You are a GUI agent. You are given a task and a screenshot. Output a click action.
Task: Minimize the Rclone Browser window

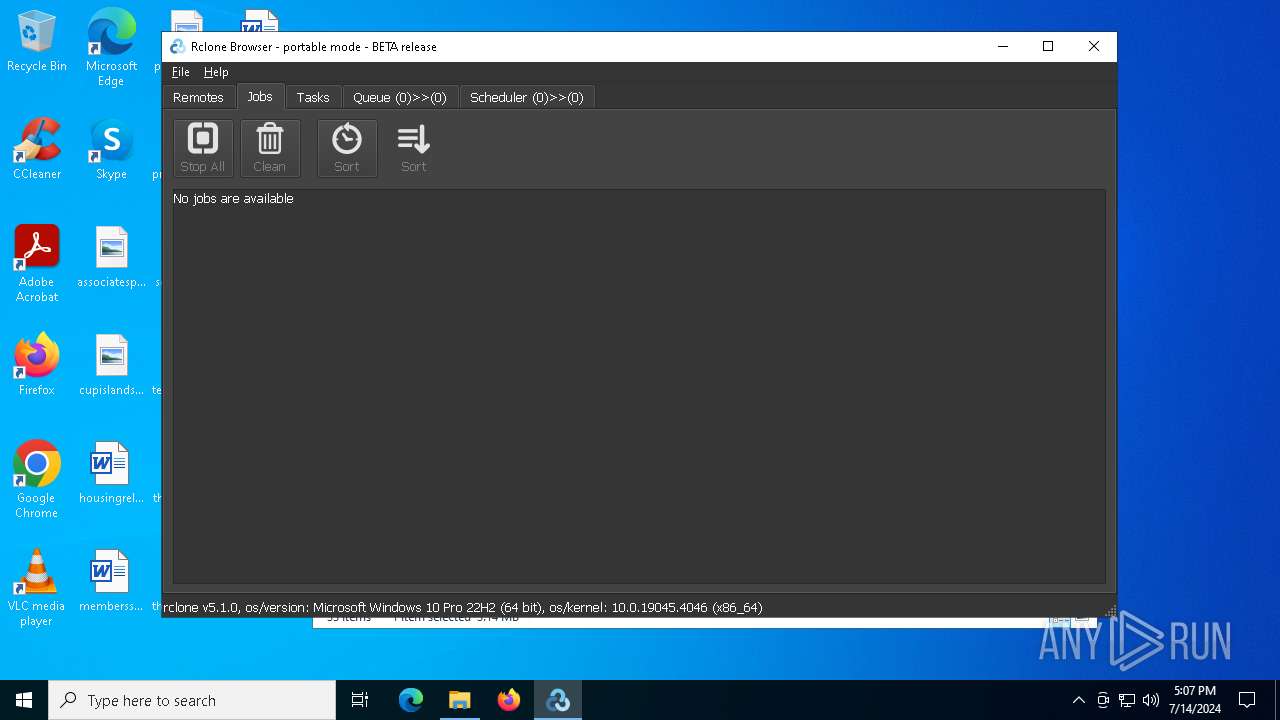(1003, 47)
